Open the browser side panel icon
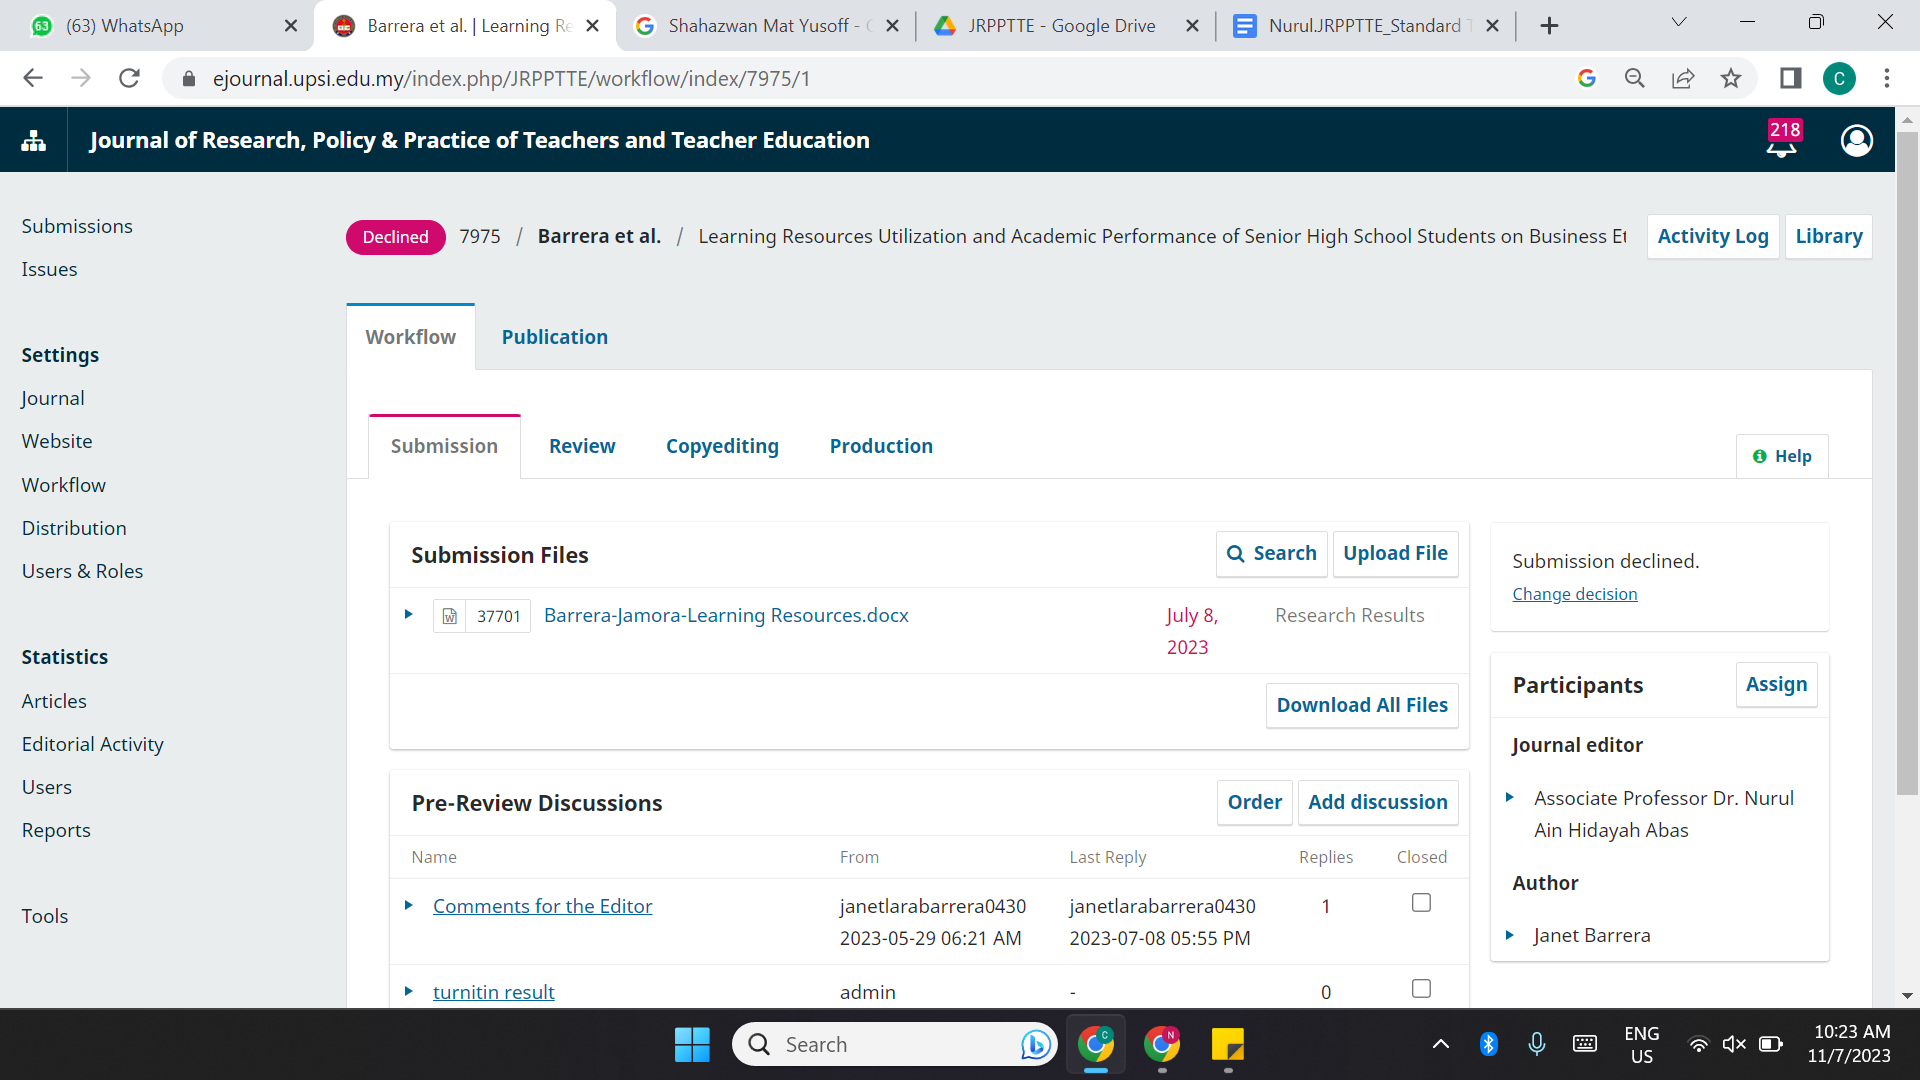Screen dimensions: 1920x1080 coord(1790,78)
